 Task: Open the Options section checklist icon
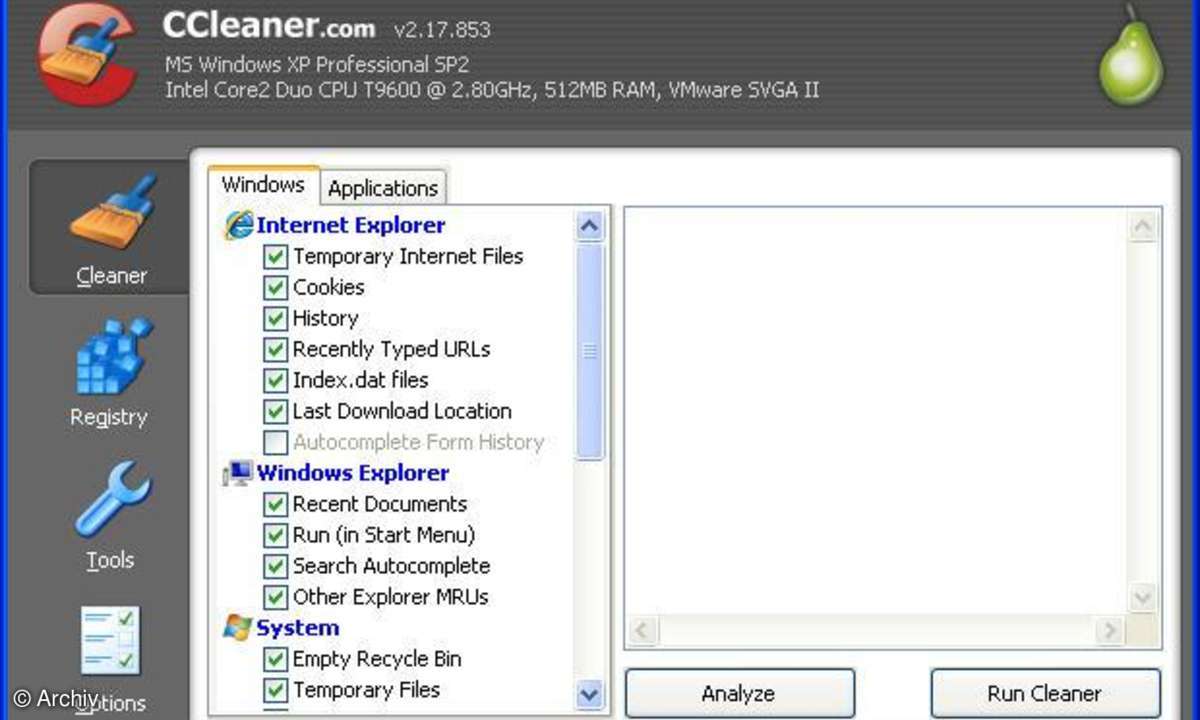click(x=111, y=640)
